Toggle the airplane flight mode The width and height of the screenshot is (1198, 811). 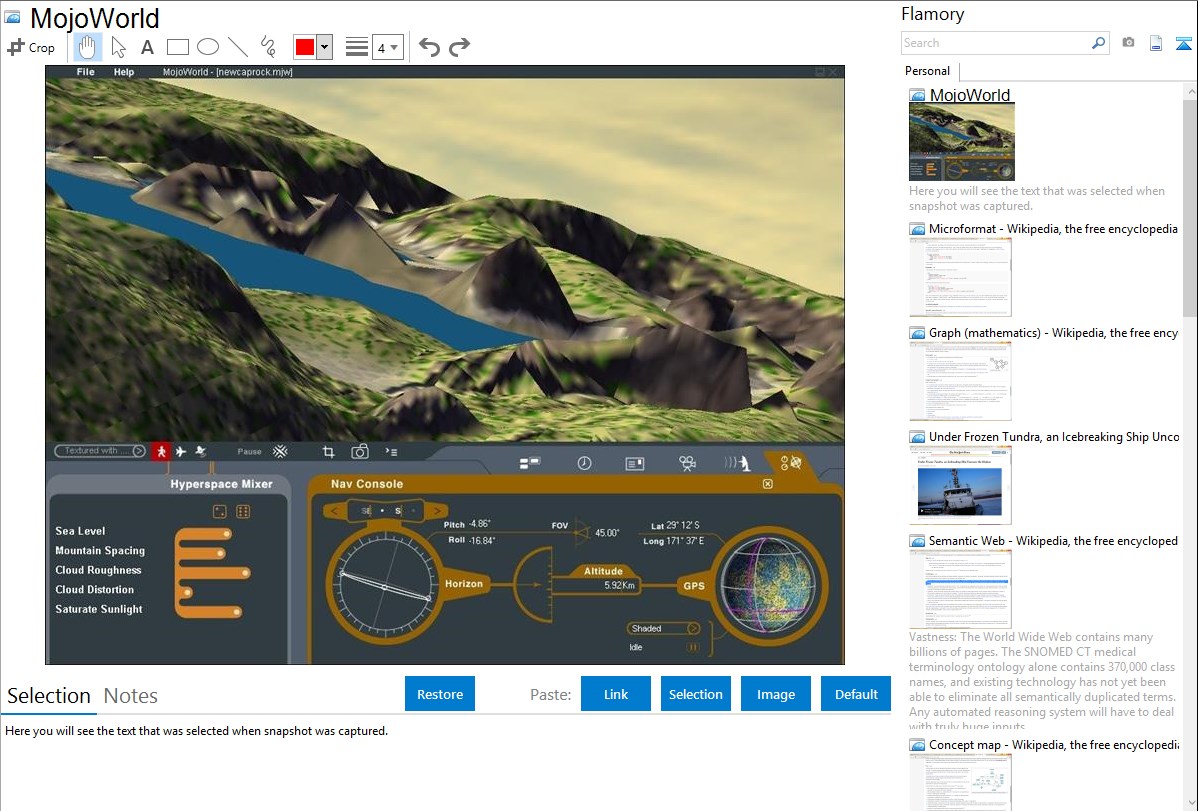(x=181, y=452)
